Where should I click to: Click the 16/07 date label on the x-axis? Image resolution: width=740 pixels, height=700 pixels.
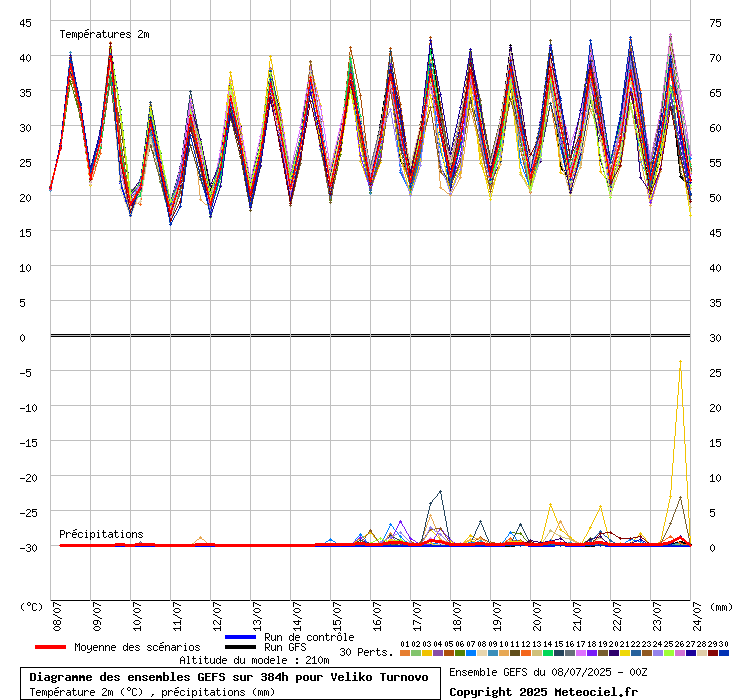[x=377, y=616]
